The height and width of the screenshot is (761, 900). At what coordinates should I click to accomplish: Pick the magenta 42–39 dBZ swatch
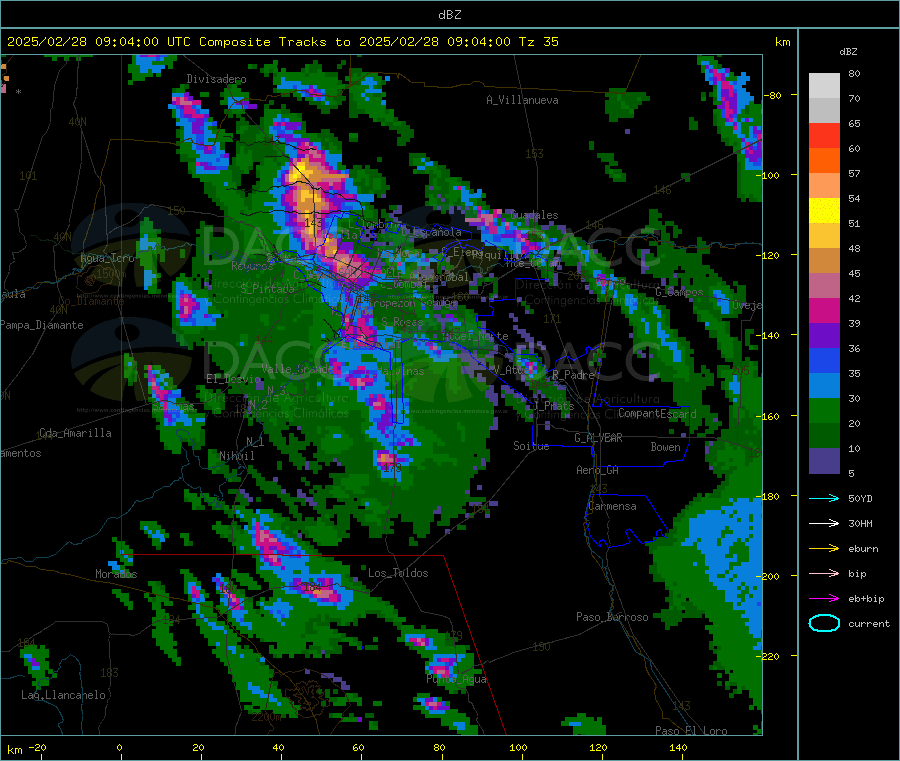pos(824,310)
